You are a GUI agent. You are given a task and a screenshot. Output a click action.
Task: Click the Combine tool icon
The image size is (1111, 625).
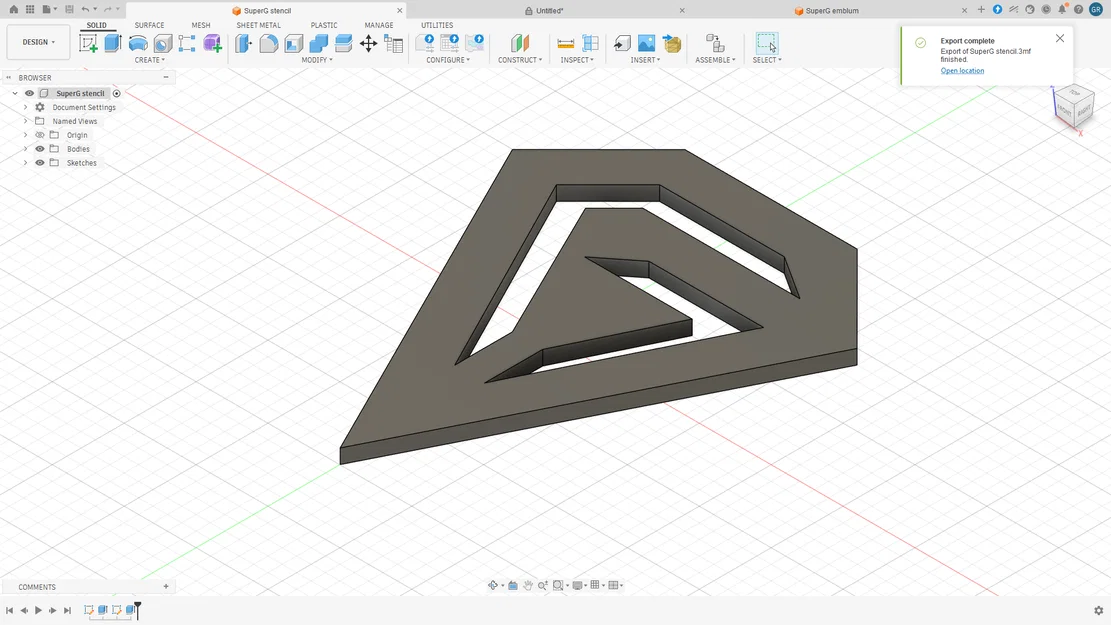point(319,43)
